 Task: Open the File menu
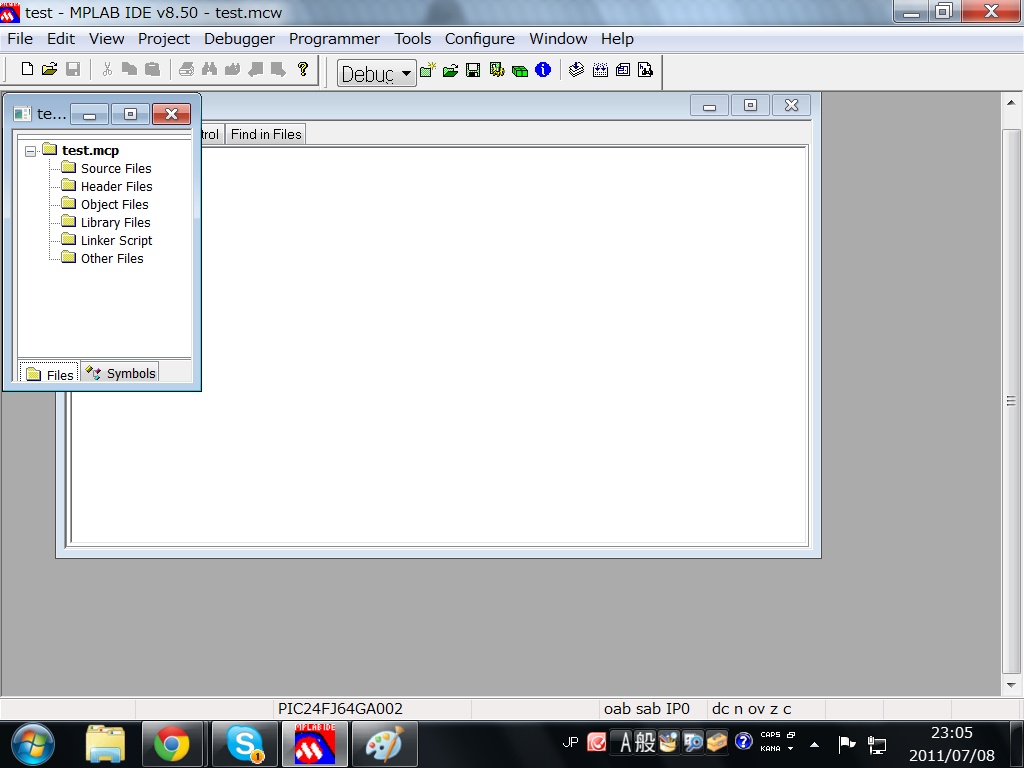pyautogui.click(x=20, y=39)
